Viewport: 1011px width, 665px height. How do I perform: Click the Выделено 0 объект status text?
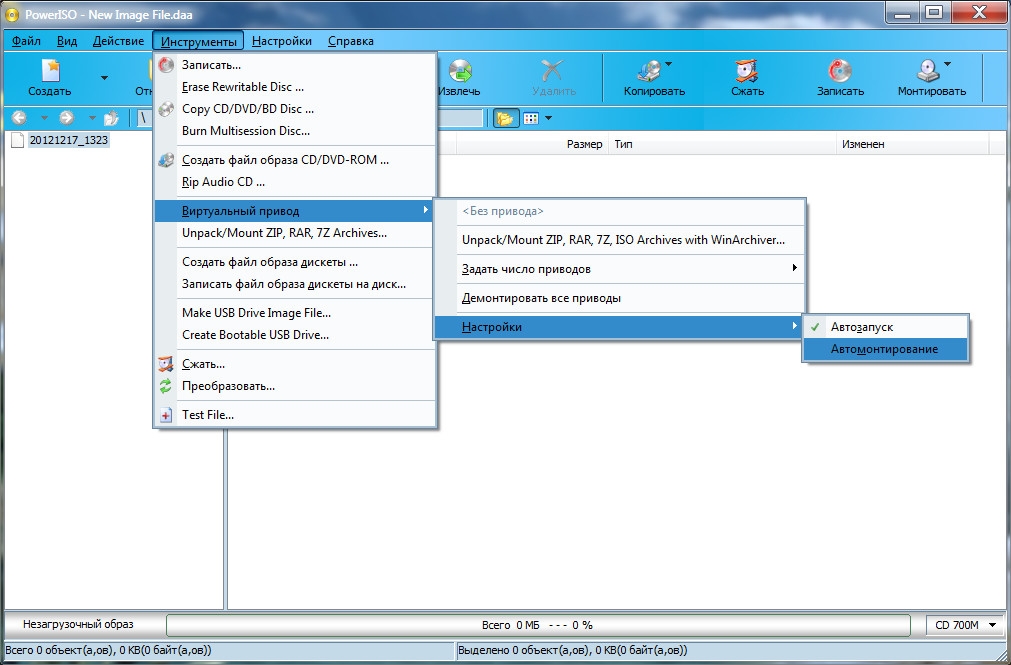[573, 650]
